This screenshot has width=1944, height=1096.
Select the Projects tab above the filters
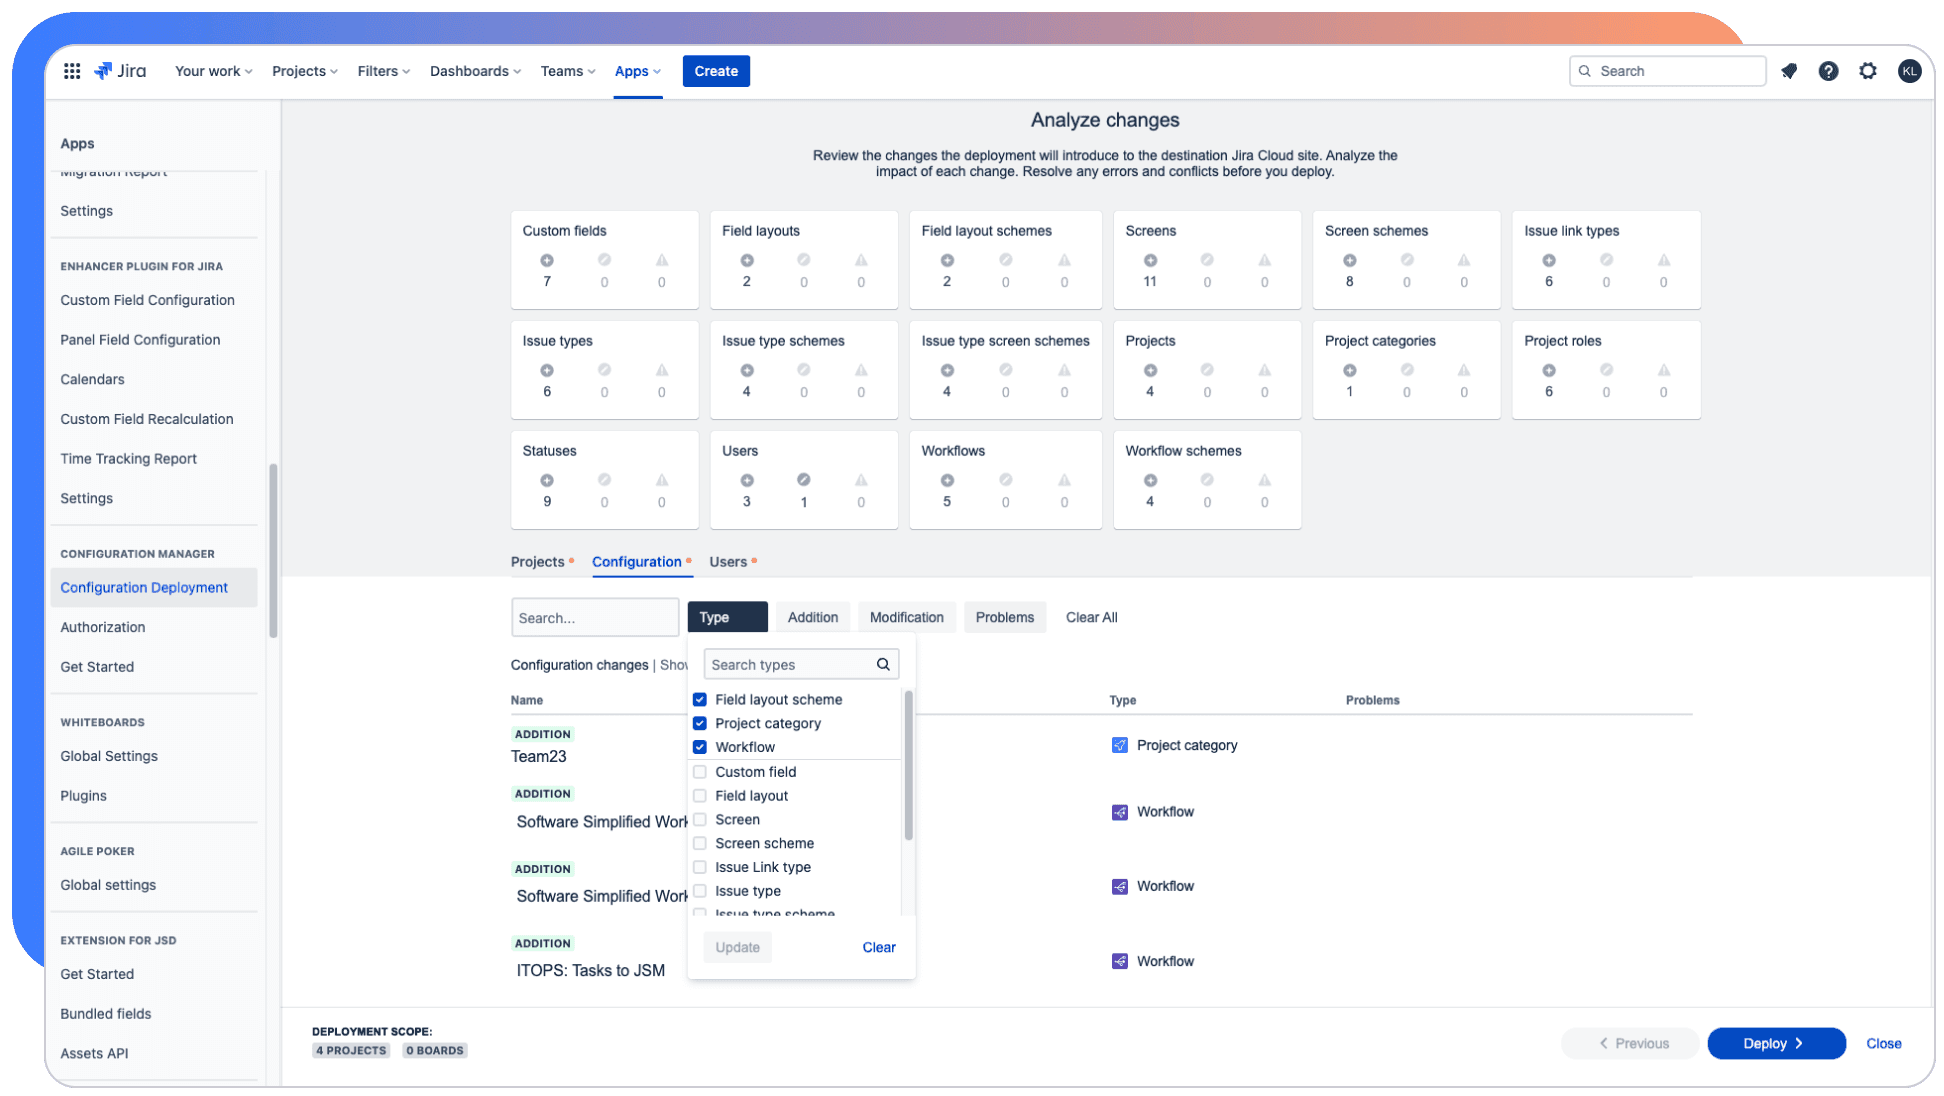point(538,561)
